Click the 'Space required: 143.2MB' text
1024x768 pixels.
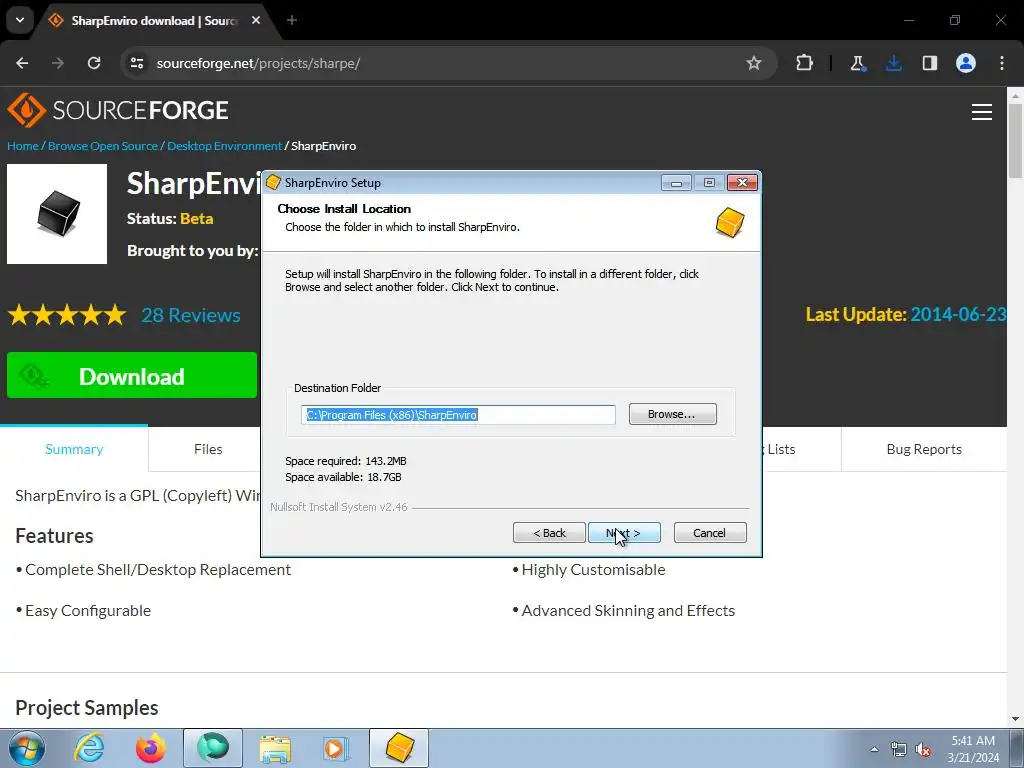pyautogui.click(x=345, y=461)
